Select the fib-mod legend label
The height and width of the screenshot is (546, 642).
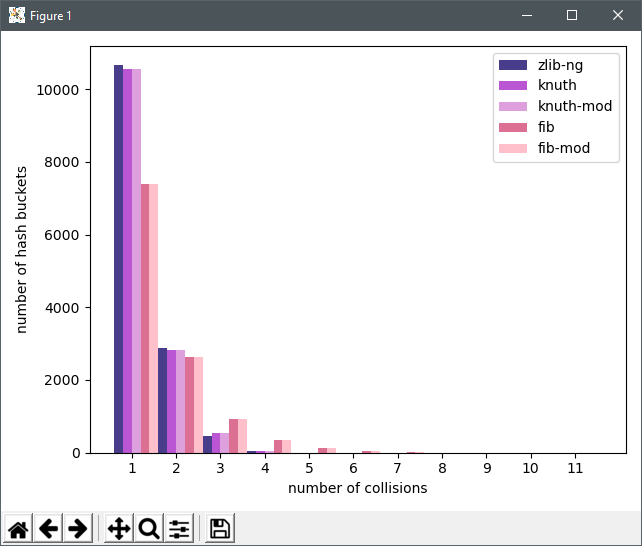pos(564,148)
